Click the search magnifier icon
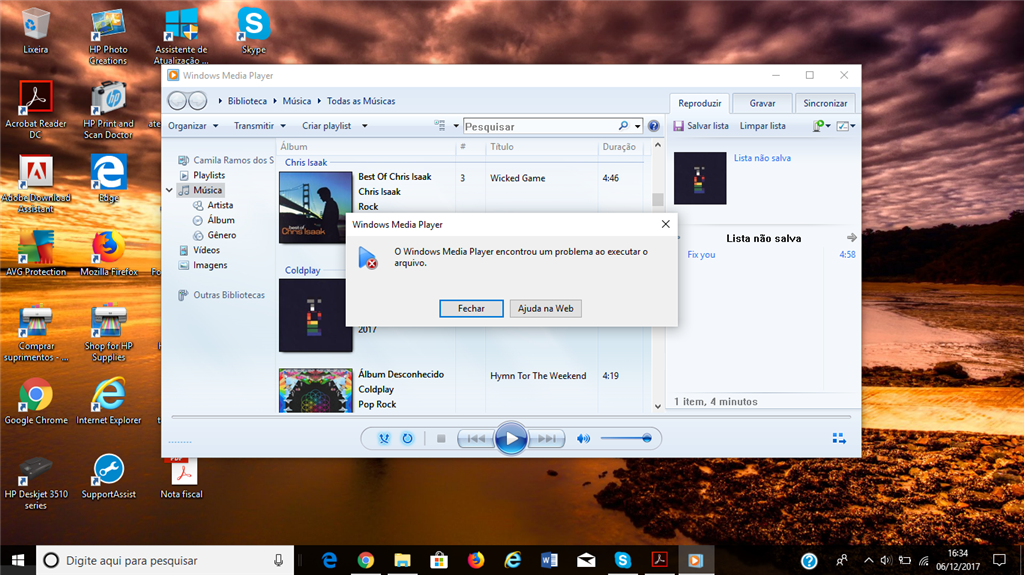Image resolution: width=1024 pixels, height=575 pixels. click(623, 125)
